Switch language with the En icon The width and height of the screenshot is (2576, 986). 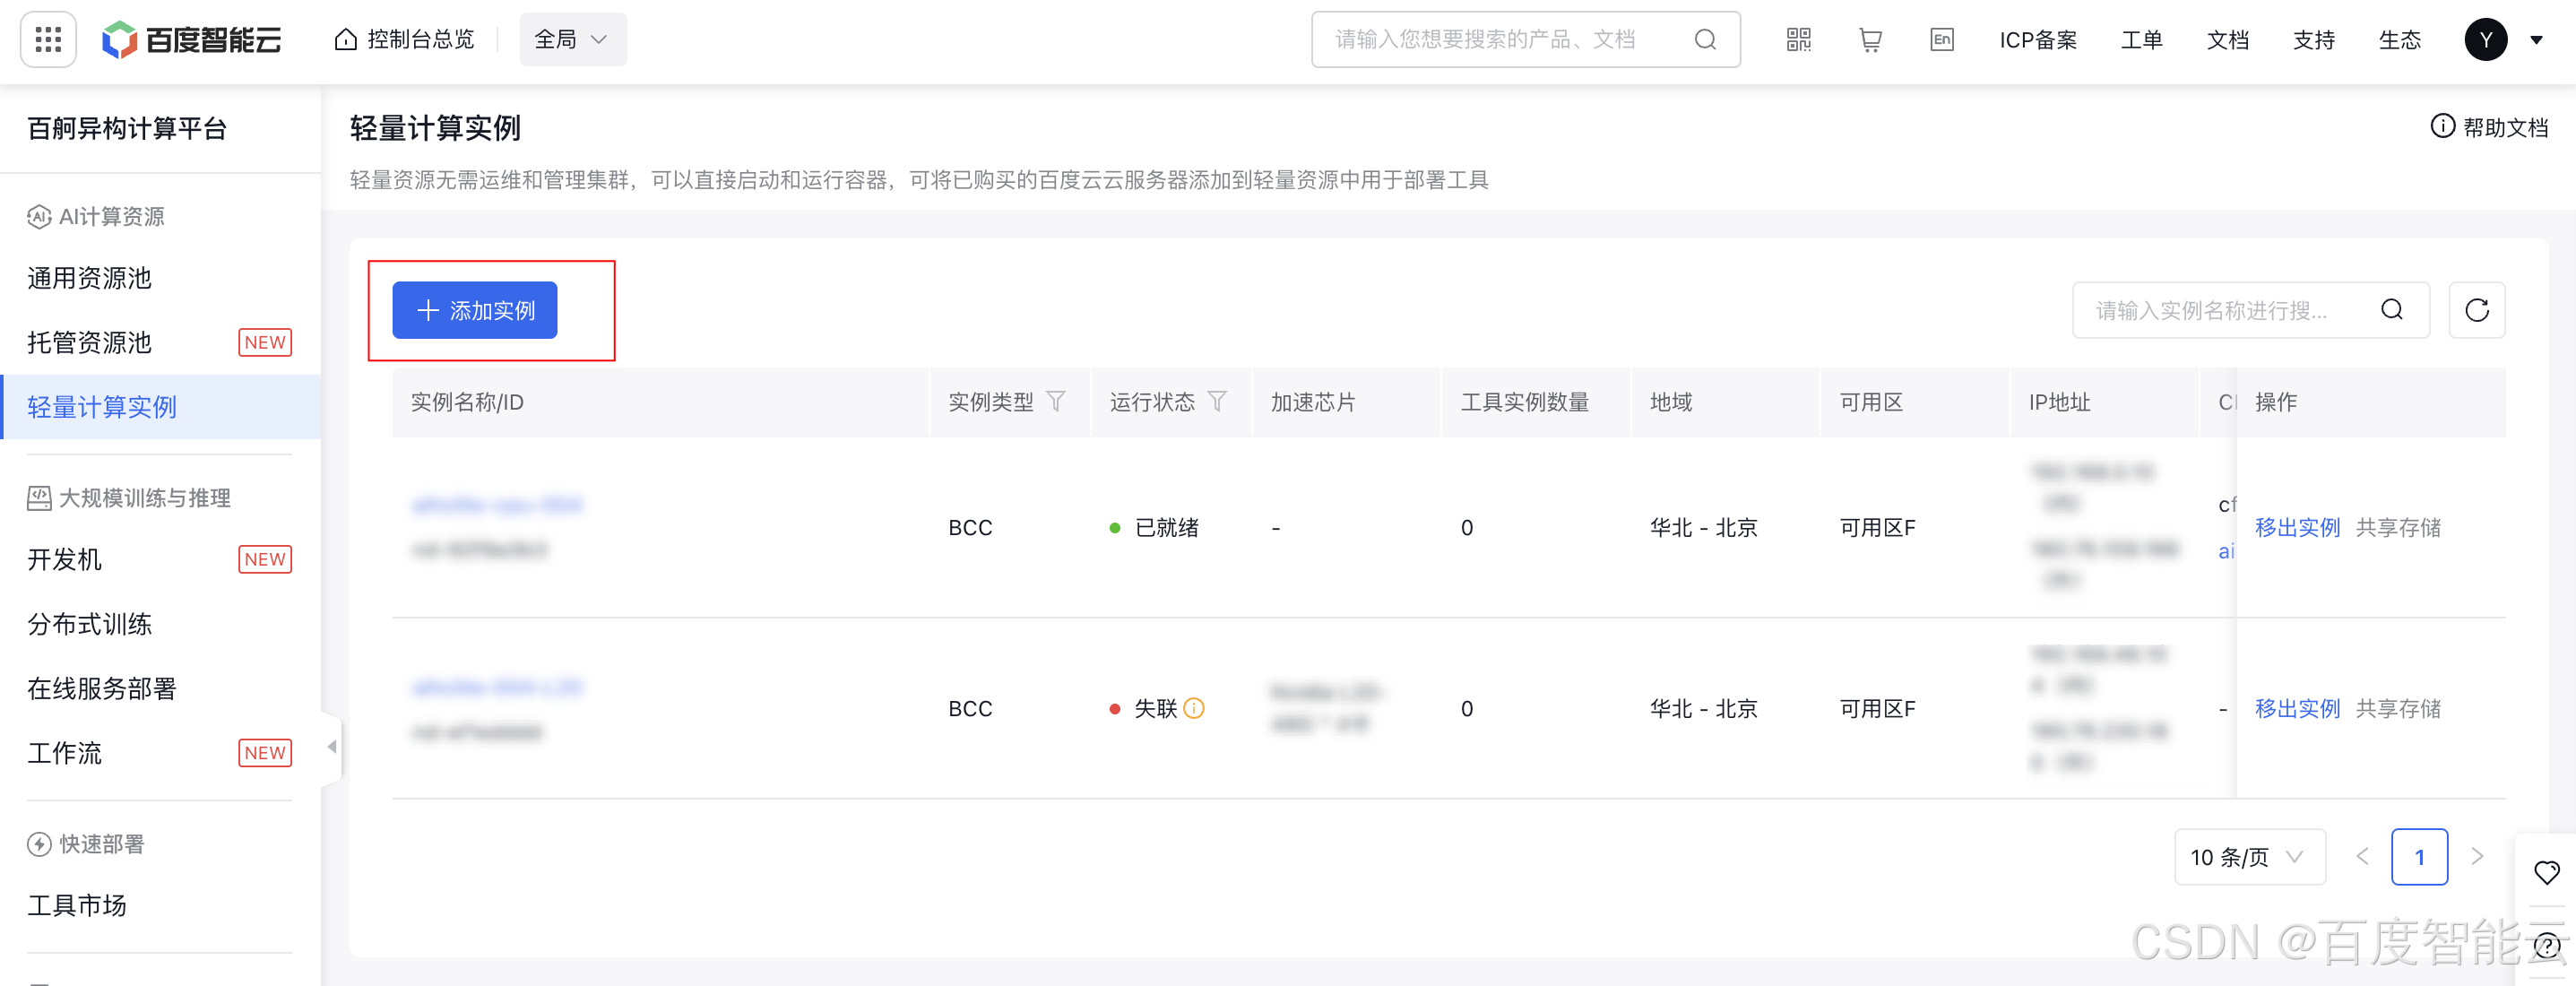tap(1941, 40)
